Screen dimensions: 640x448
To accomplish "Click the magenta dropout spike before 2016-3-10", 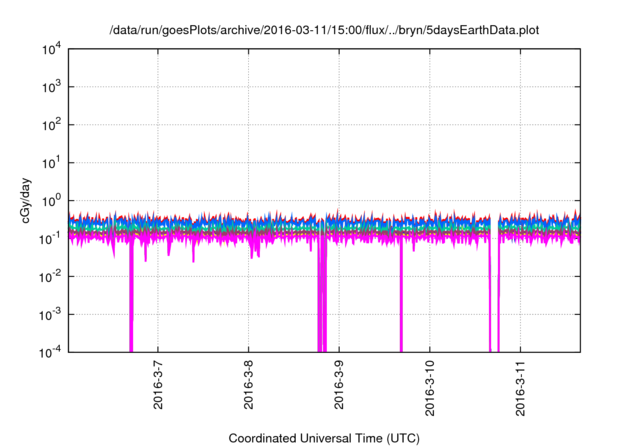I will (401, 296).
